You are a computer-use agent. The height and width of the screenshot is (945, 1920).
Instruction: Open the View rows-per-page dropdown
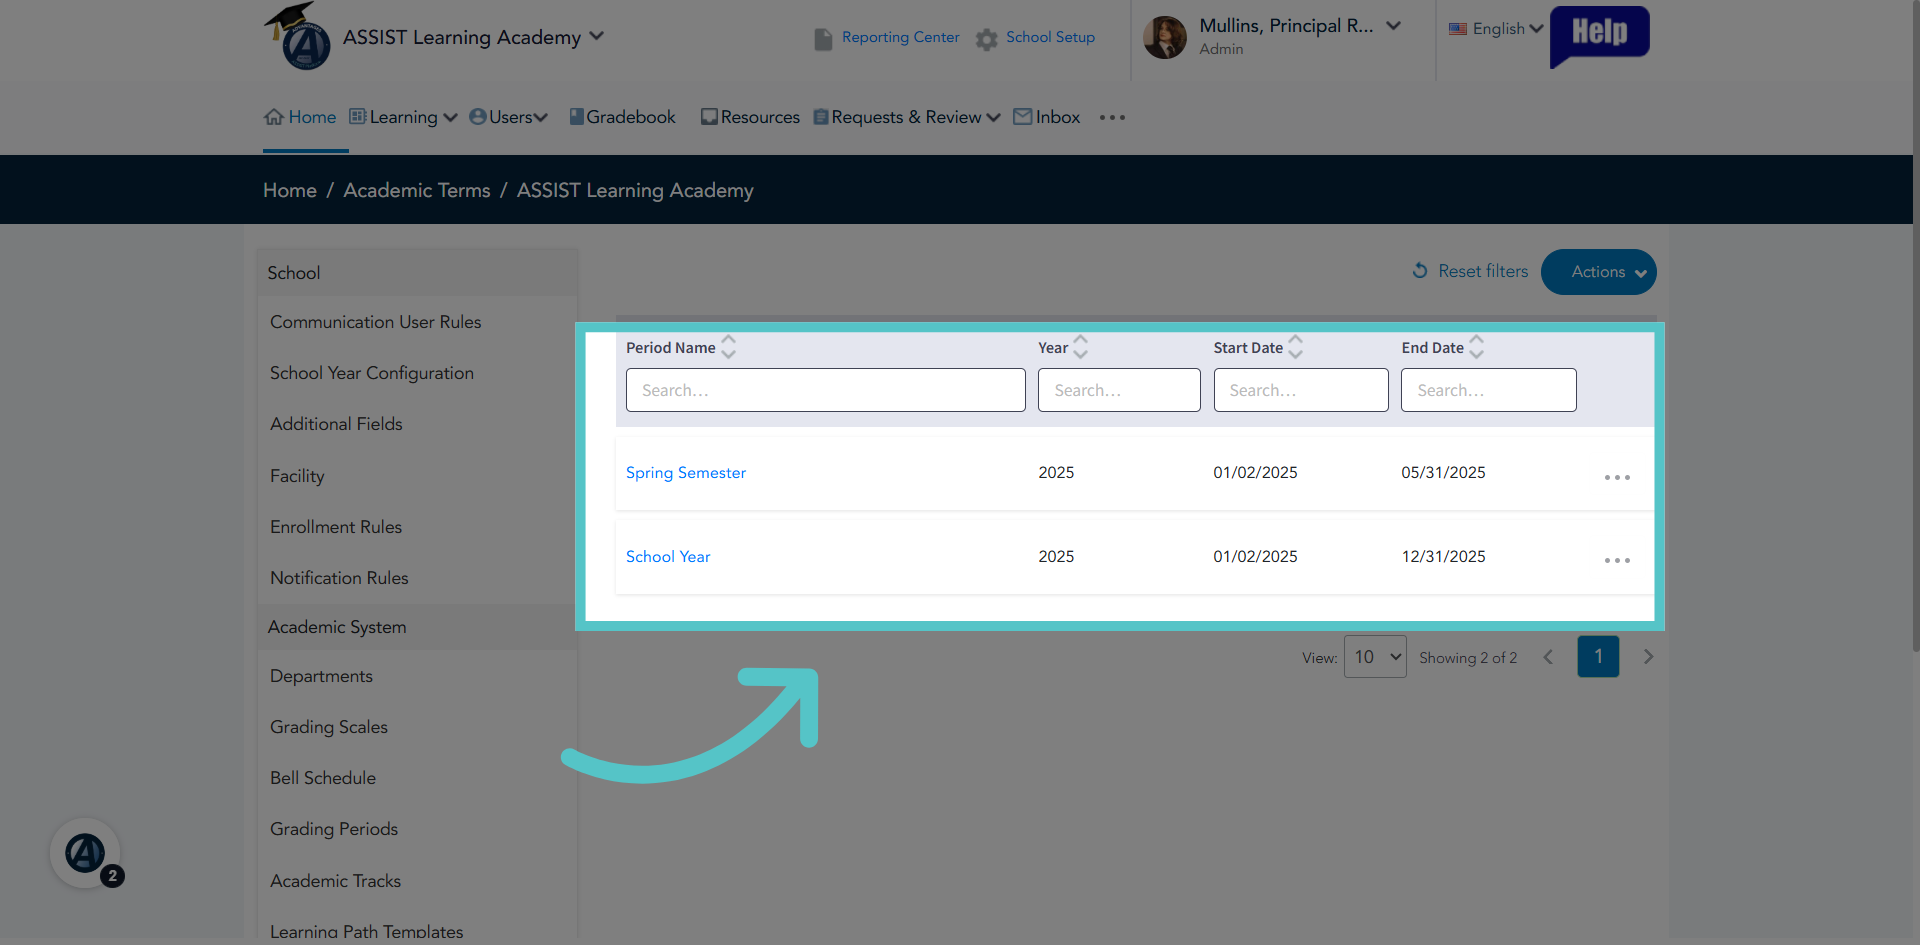point(1375,657)
